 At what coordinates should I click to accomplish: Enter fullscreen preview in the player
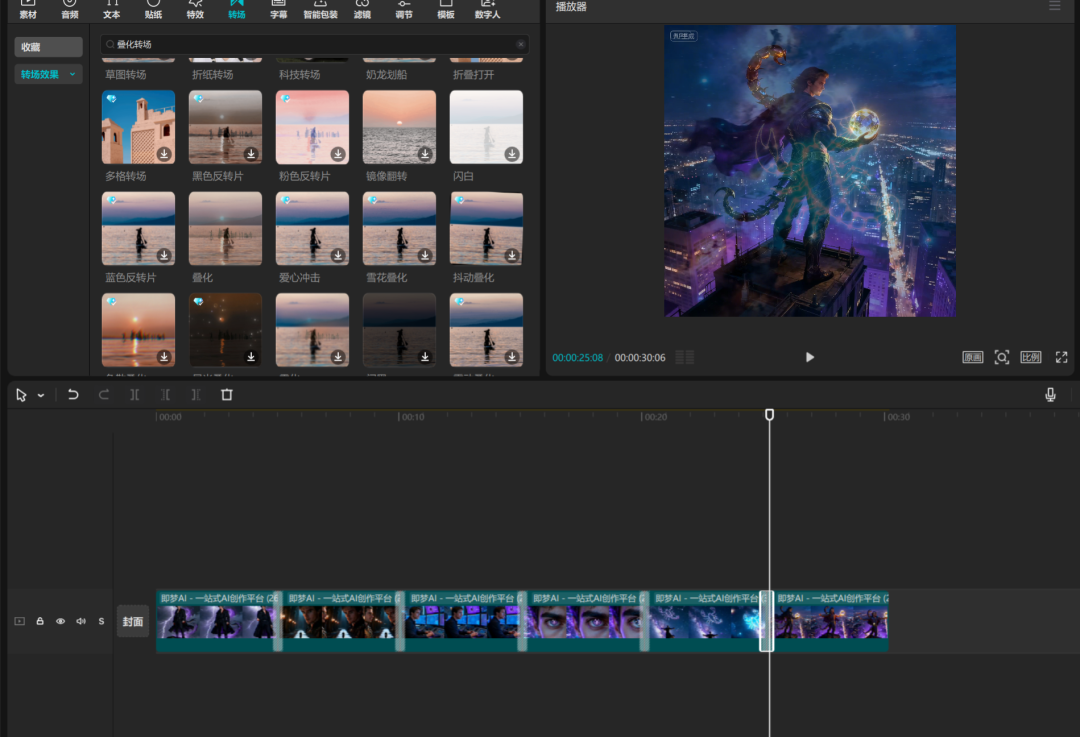[x=1061, y=357]
